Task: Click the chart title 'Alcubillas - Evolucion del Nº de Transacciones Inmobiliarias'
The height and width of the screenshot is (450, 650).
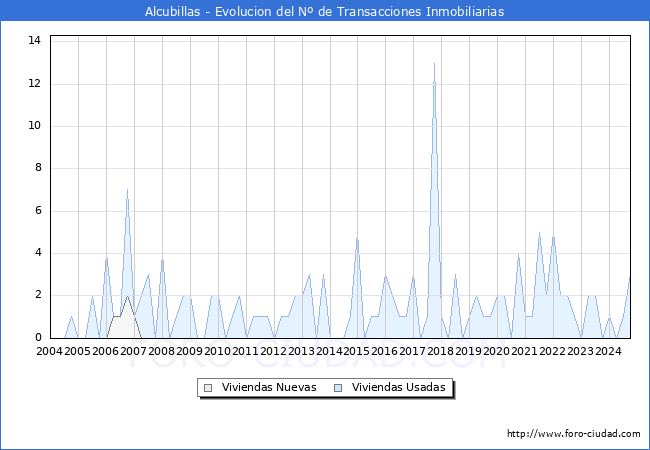Action: click(325, 11)
